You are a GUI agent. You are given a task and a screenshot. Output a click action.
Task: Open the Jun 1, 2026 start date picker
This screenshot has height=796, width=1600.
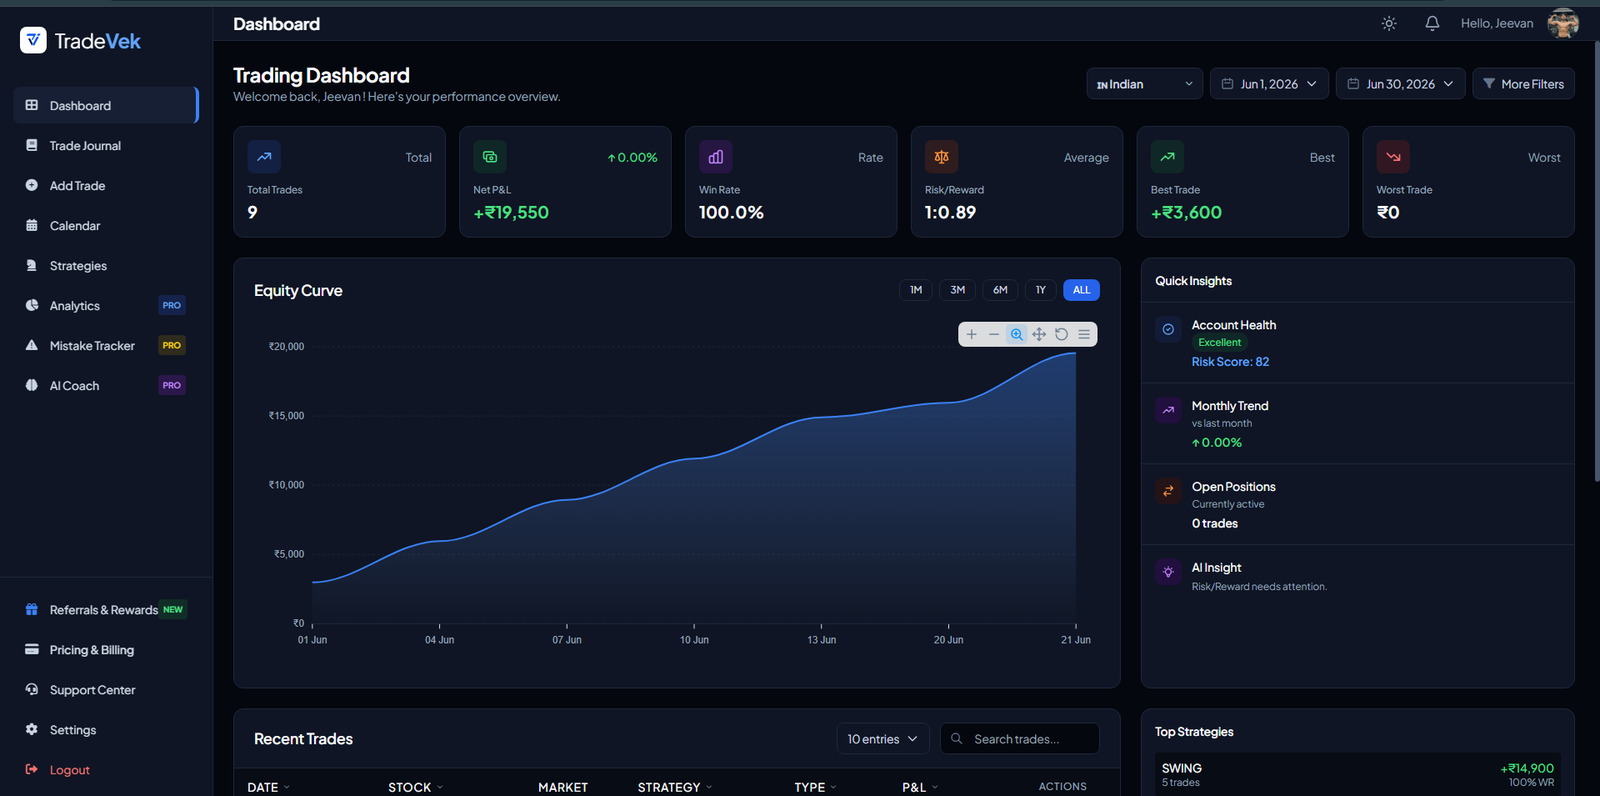coord(1269,84)
